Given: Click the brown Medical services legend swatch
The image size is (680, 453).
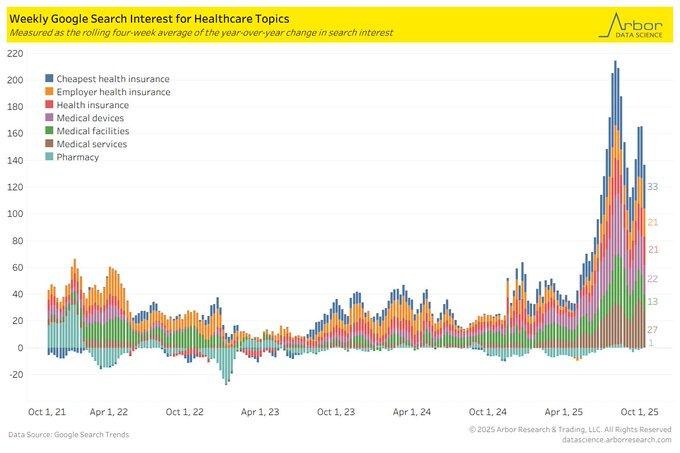Looking at the screenshot, I should [x=49, y=144].
